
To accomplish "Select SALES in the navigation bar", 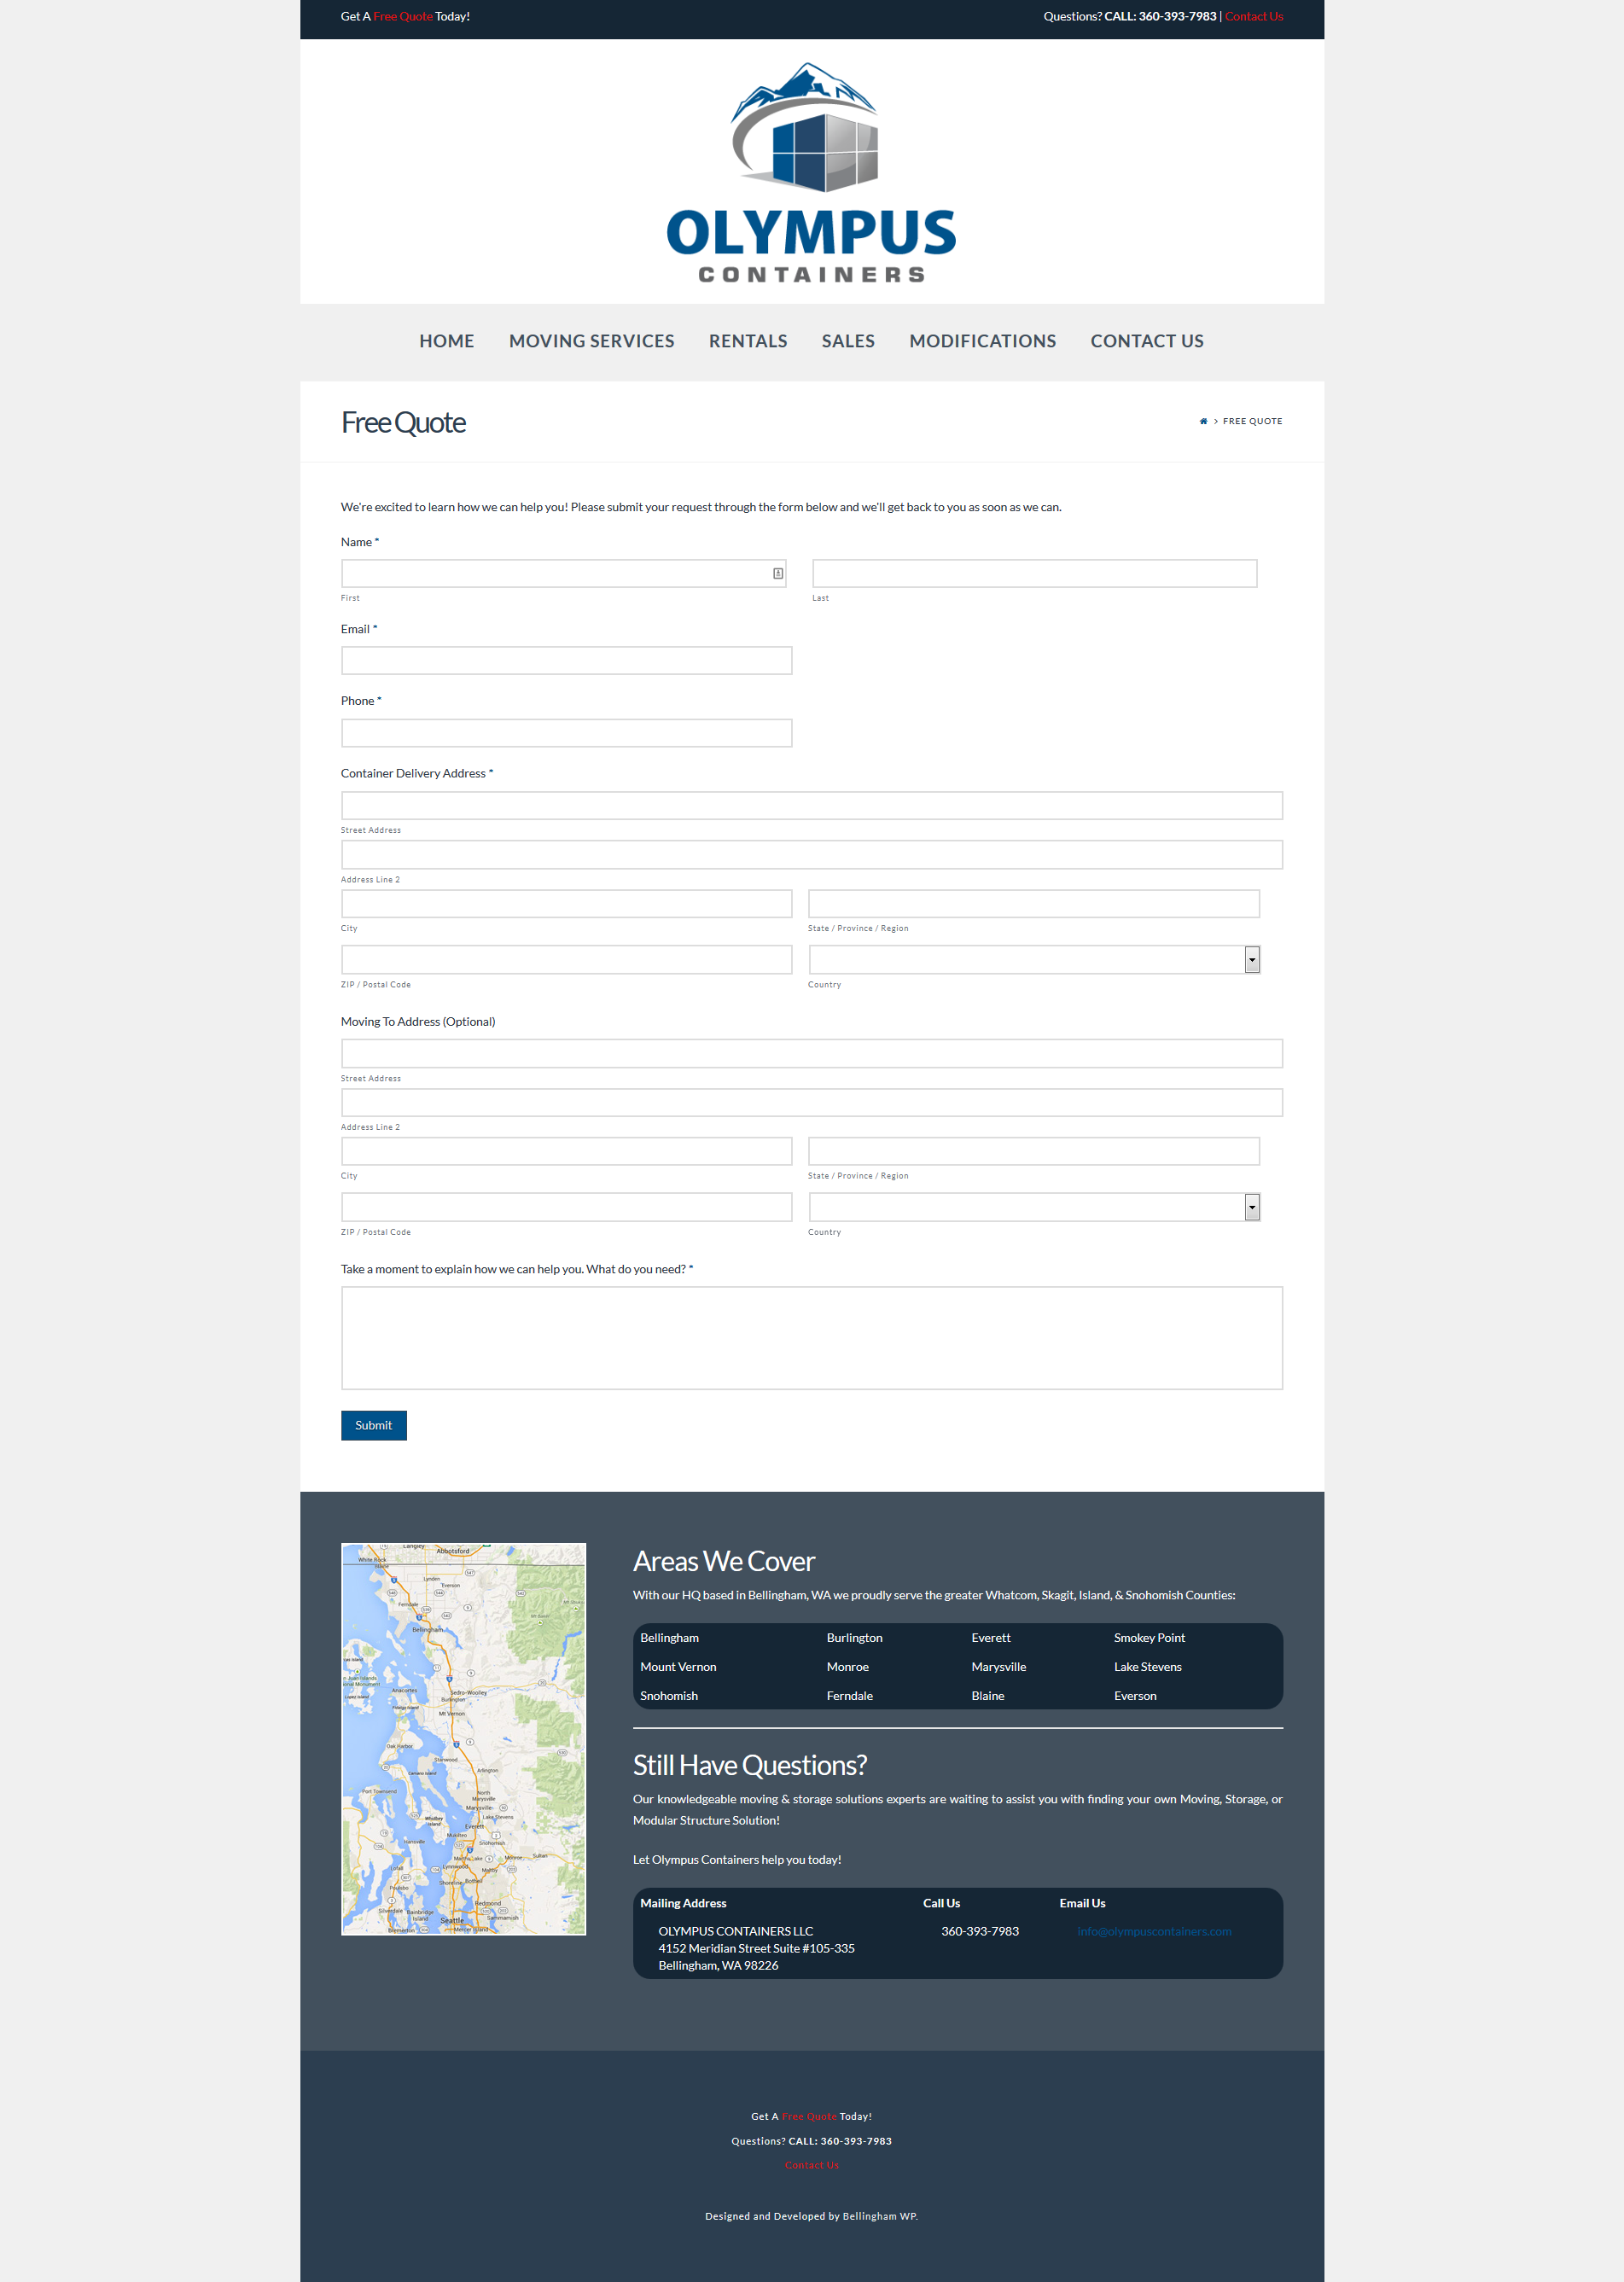I will click(x=848, y=341).
